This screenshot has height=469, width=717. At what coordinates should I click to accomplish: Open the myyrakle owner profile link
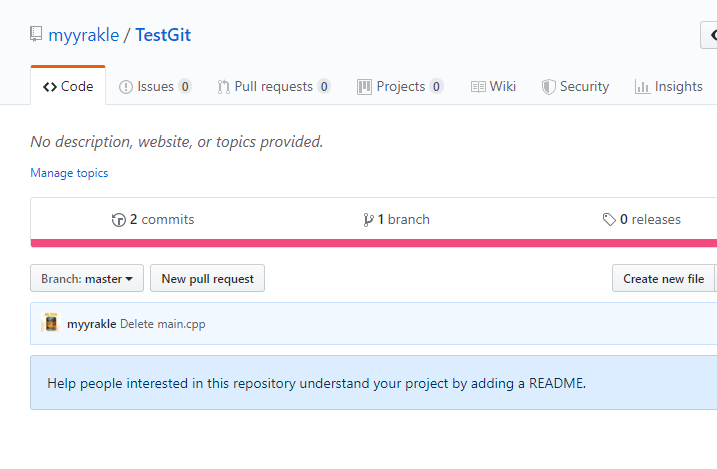coord(83,36)
